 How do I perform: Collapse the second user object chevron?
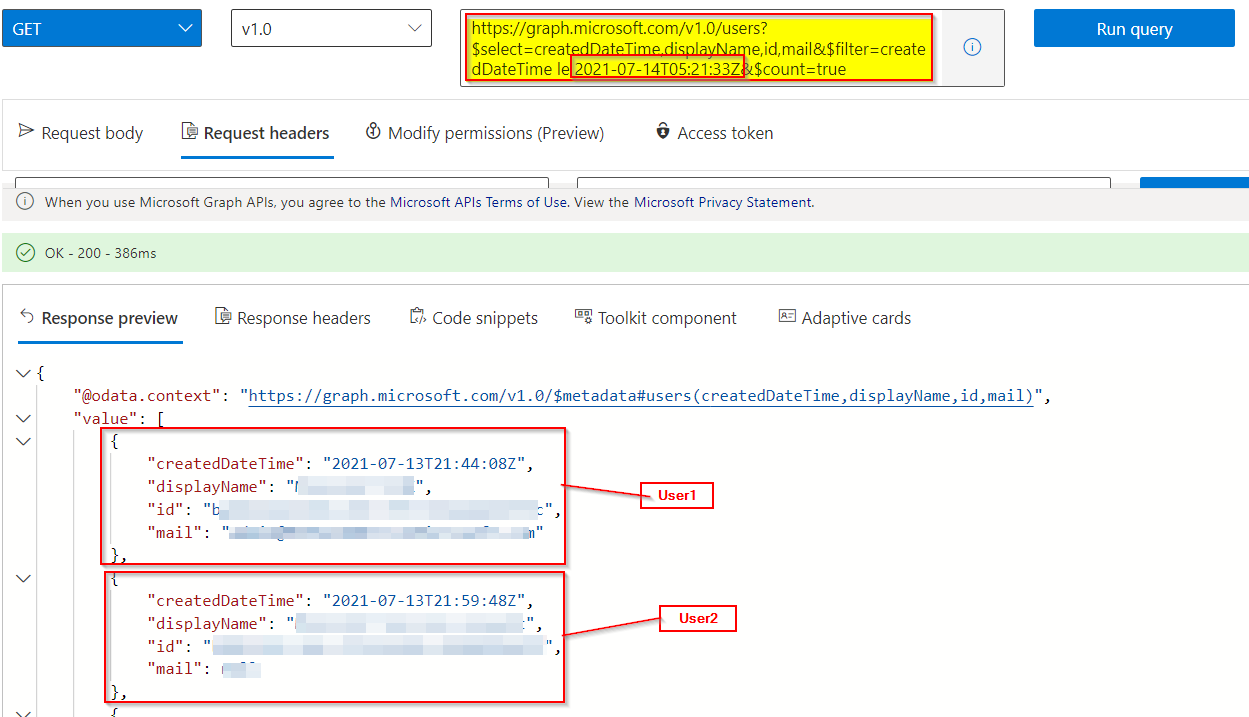(23, 578)
